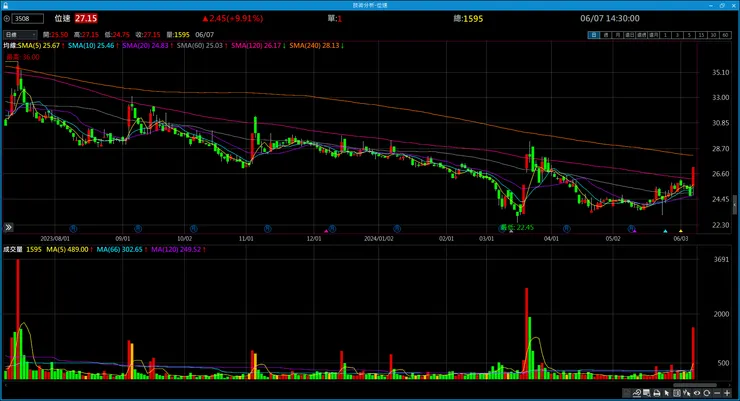Viewport: 740px width, 401px height.
Task: Click the cyan triangle event marker
Action: click(x=665, y=231)
